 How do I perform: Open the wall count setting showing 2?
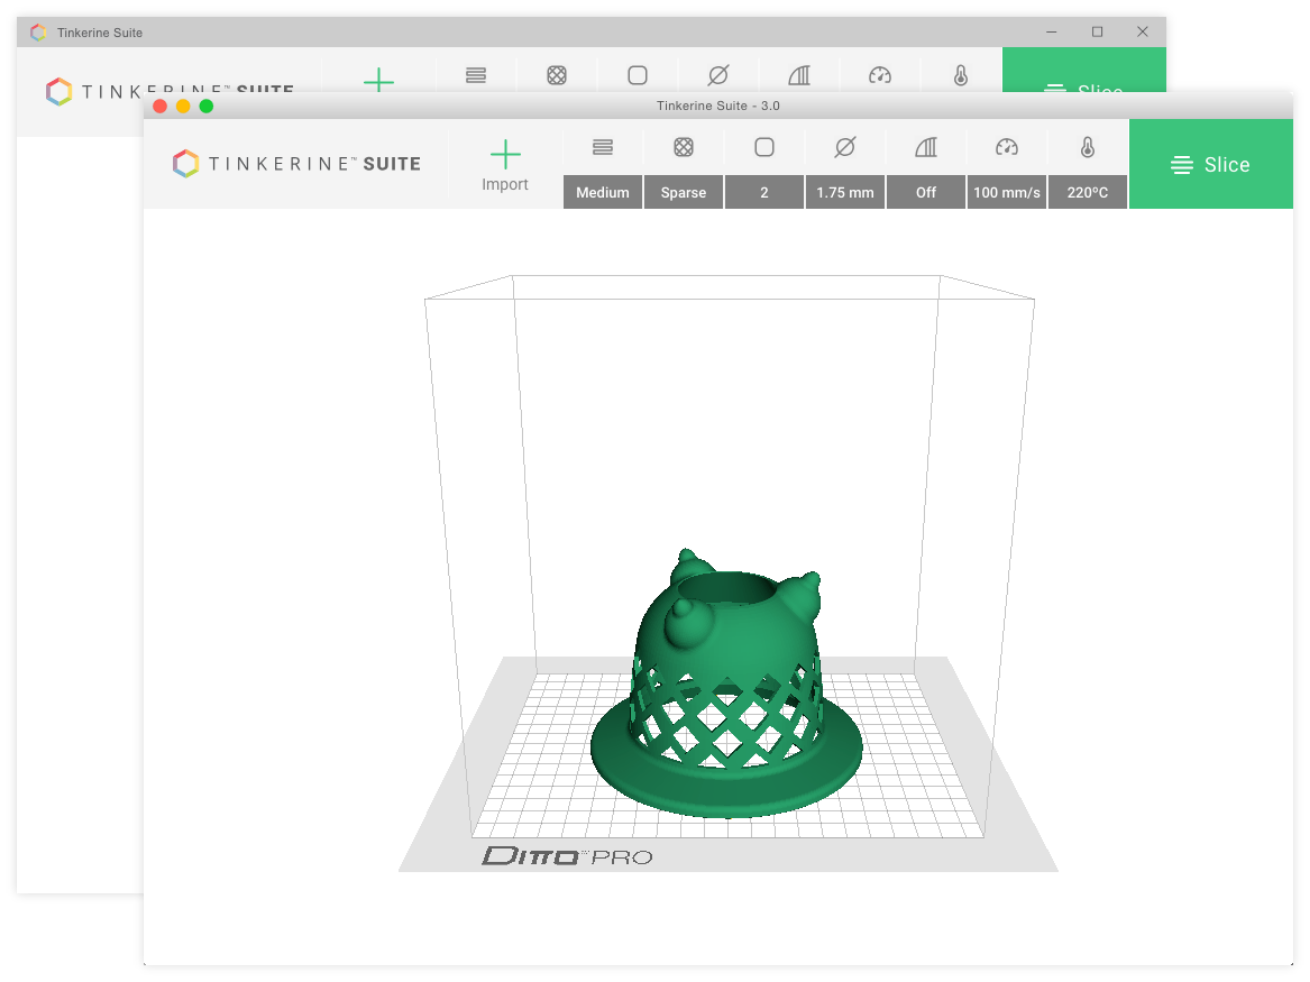tap(764, 192)
